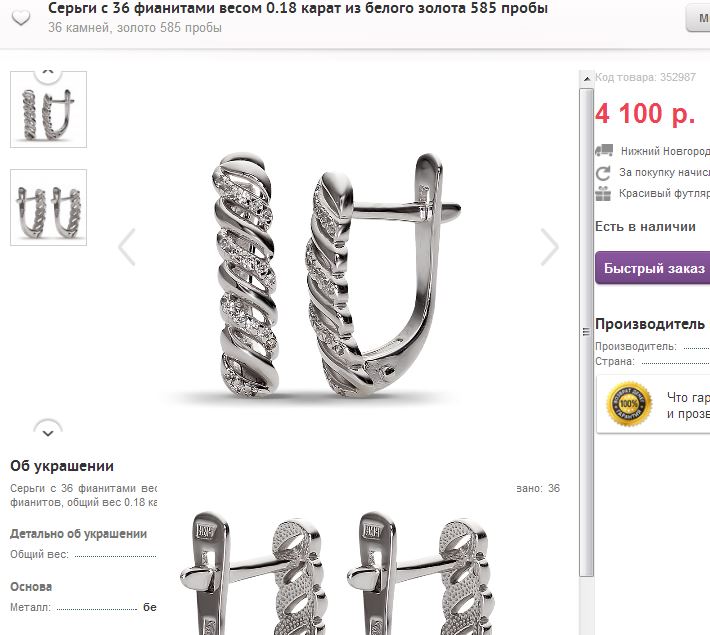Click the Быстрый заказ button

(x=652, y=268)
